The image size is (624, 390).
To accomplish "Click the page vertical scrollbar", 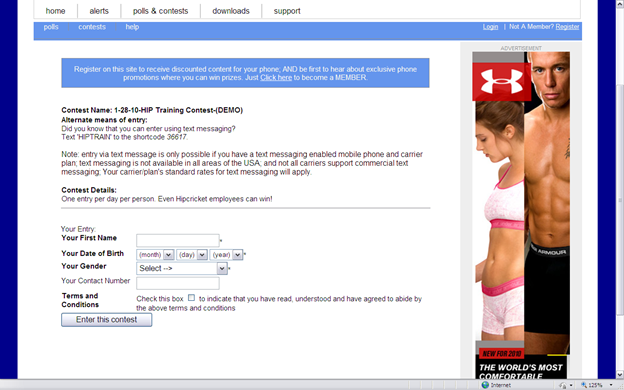I will [620, 199].
